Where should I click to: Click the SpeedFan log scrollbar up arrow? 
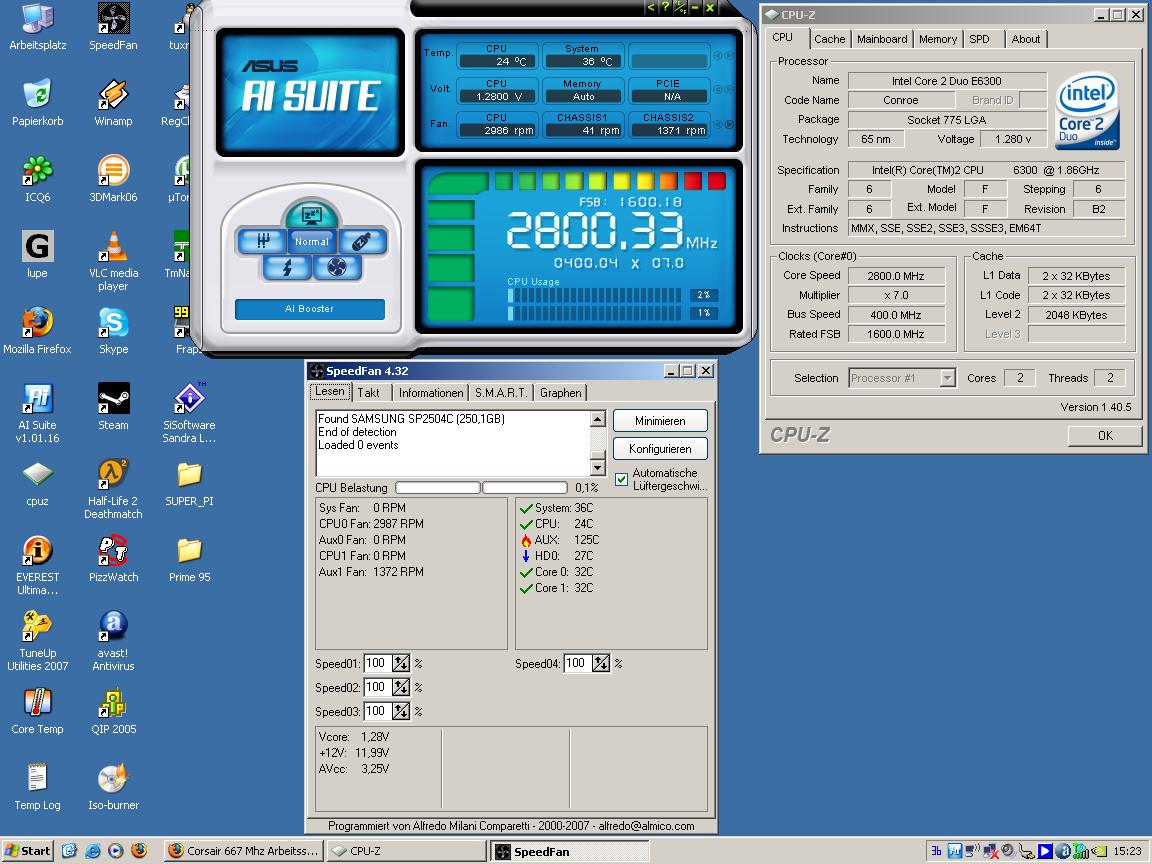pyautogui.click(x=598, y=420)
